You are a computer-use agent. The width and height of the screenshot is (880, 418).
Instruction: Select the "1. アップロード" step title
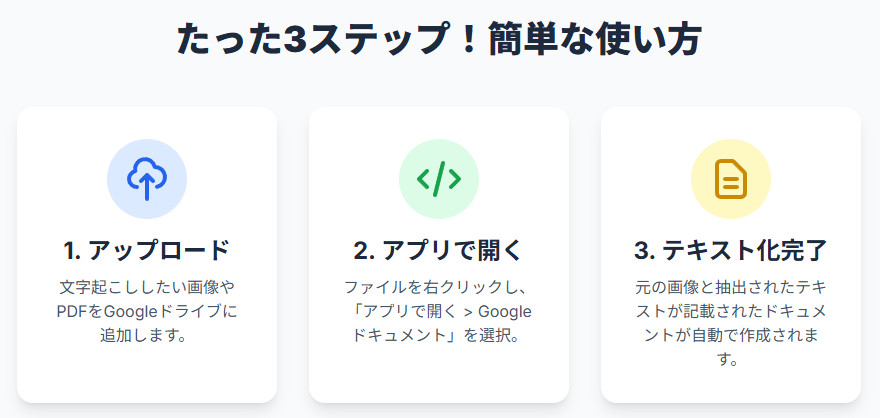(147, 249)
